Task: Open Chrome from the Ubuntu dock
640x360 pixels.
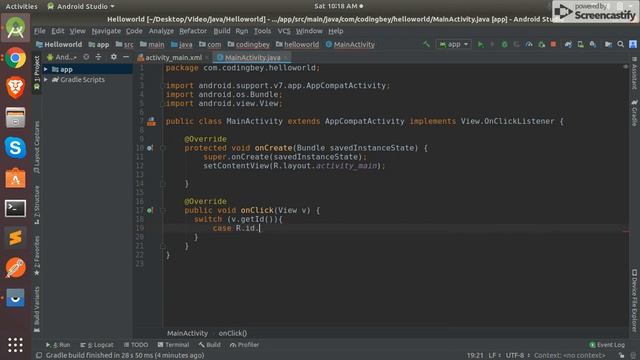Action: click(x=16, y=58)
